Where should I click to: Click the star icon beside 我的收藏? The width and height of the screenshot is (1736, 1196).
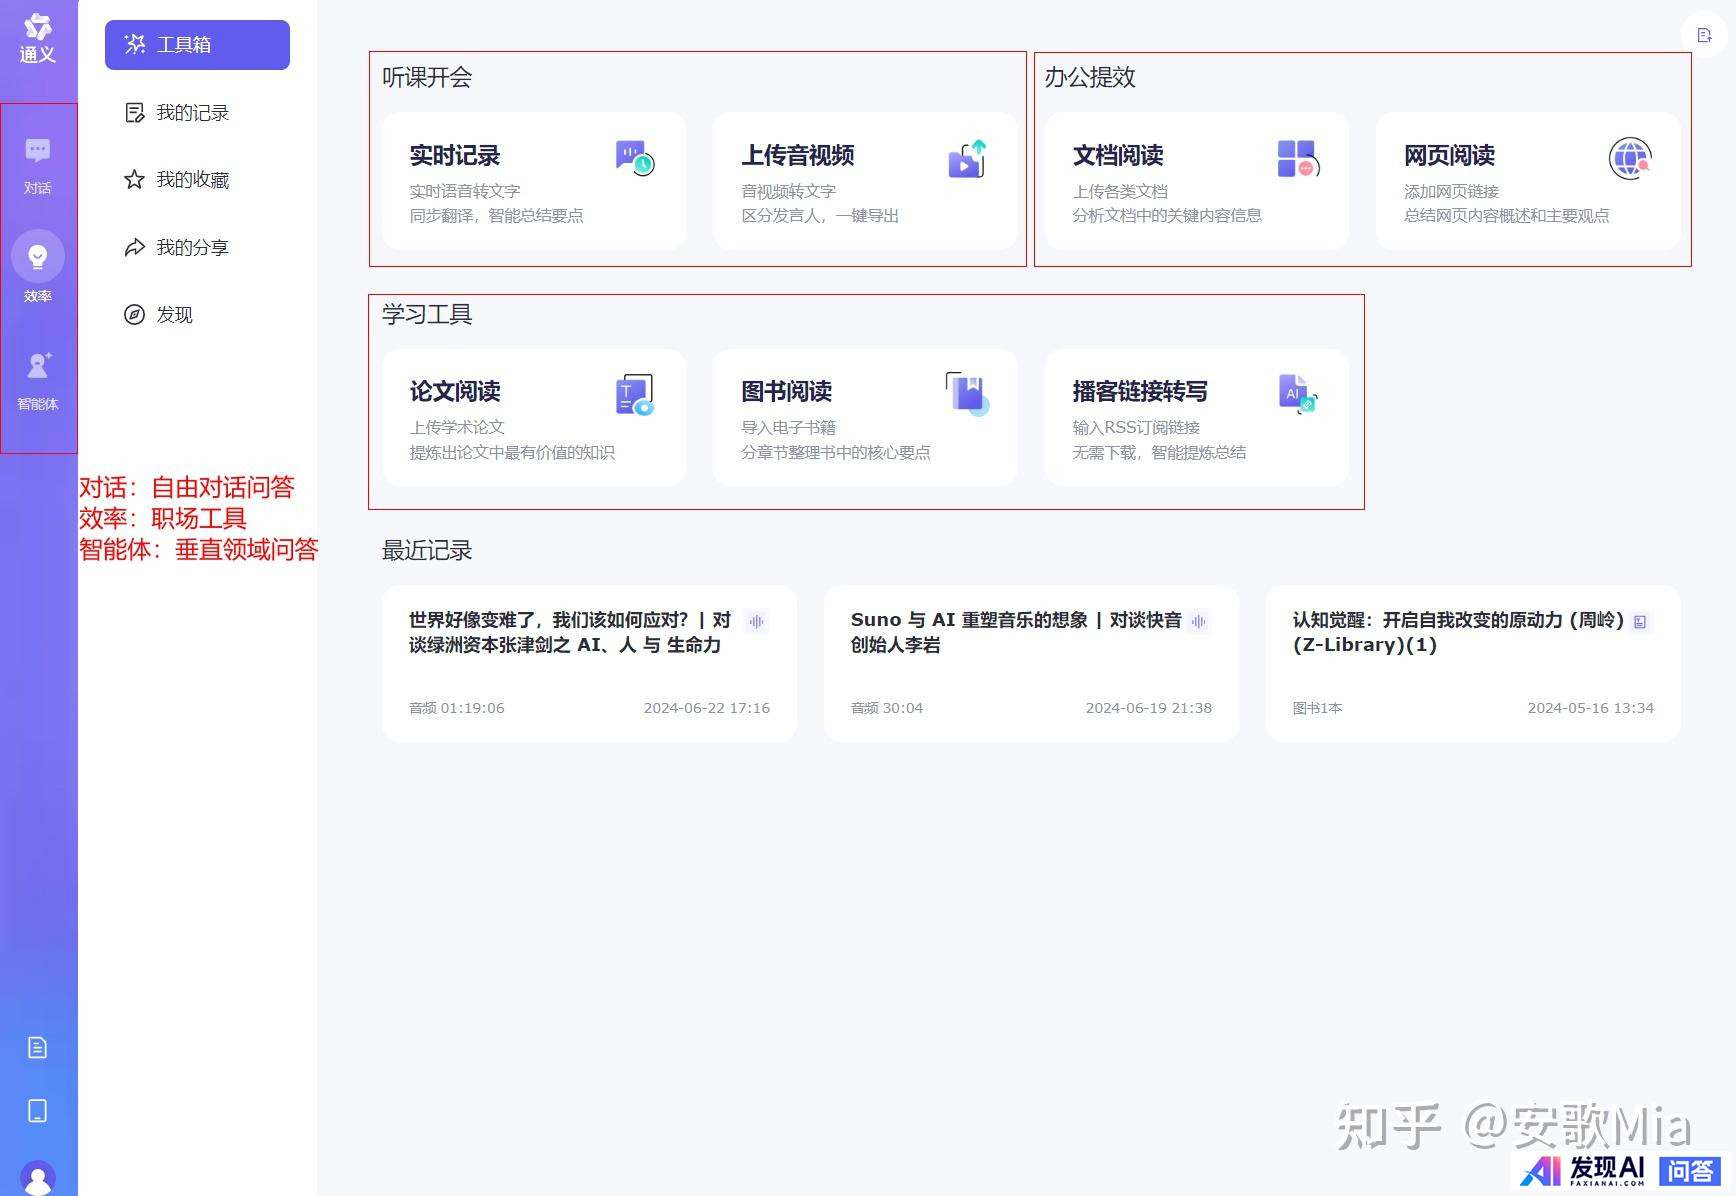pos(134,180)
